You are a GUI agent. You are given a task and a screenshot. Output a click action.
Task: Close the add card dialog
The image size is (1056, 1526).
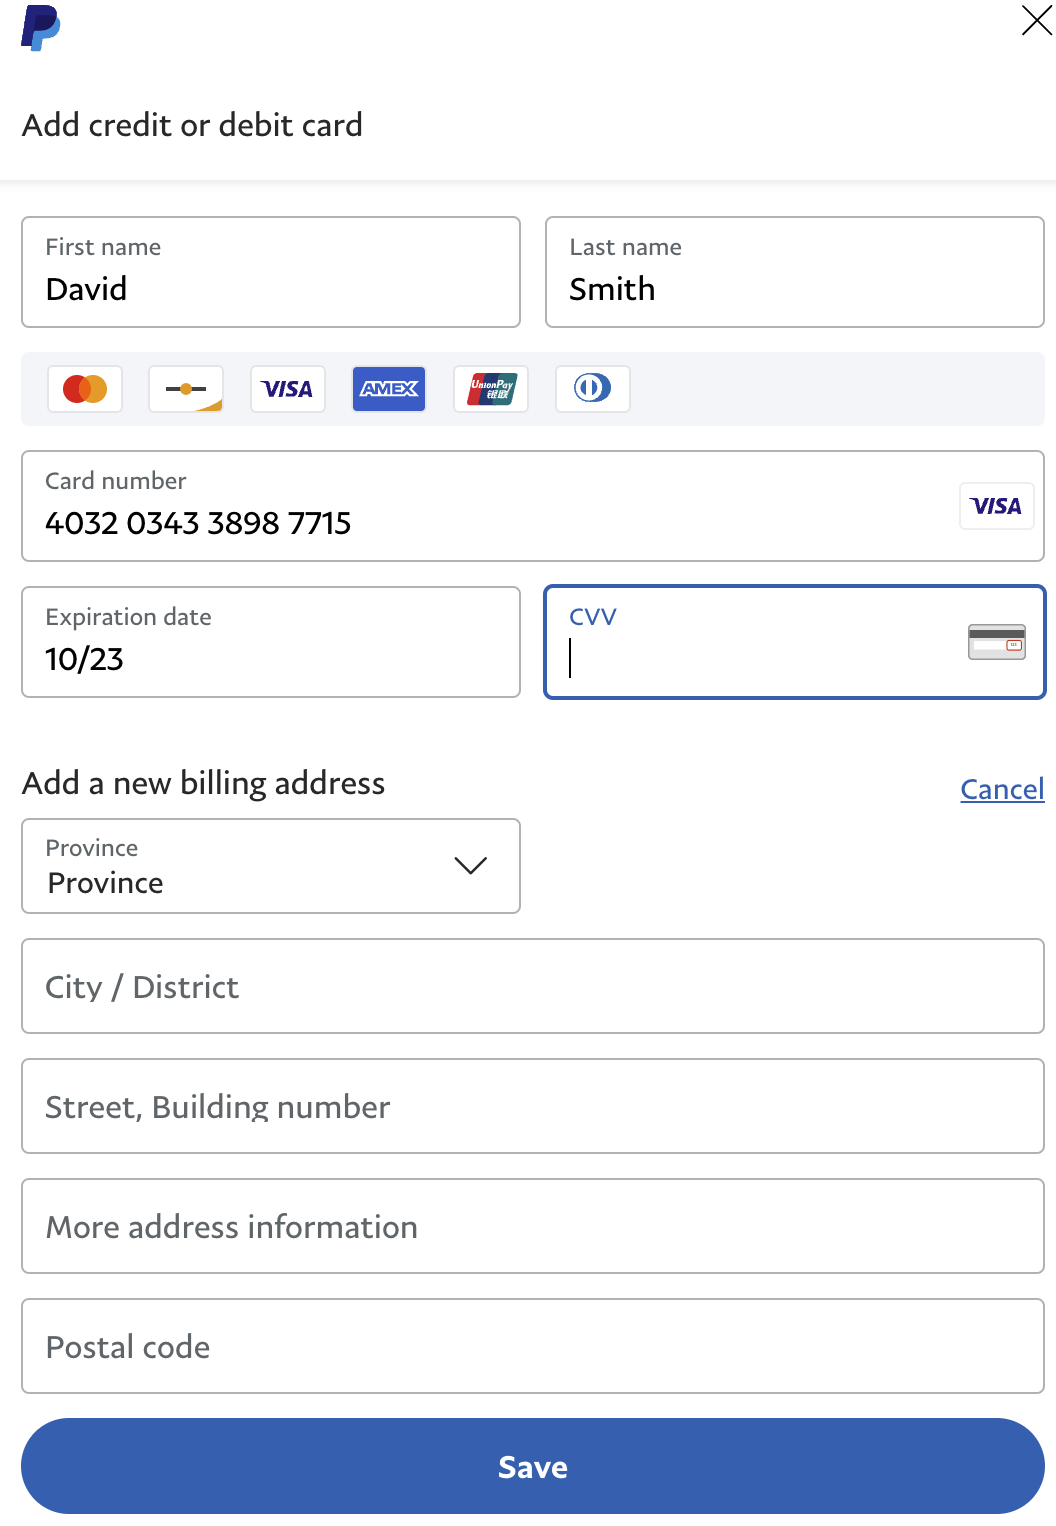point(1036,20)
